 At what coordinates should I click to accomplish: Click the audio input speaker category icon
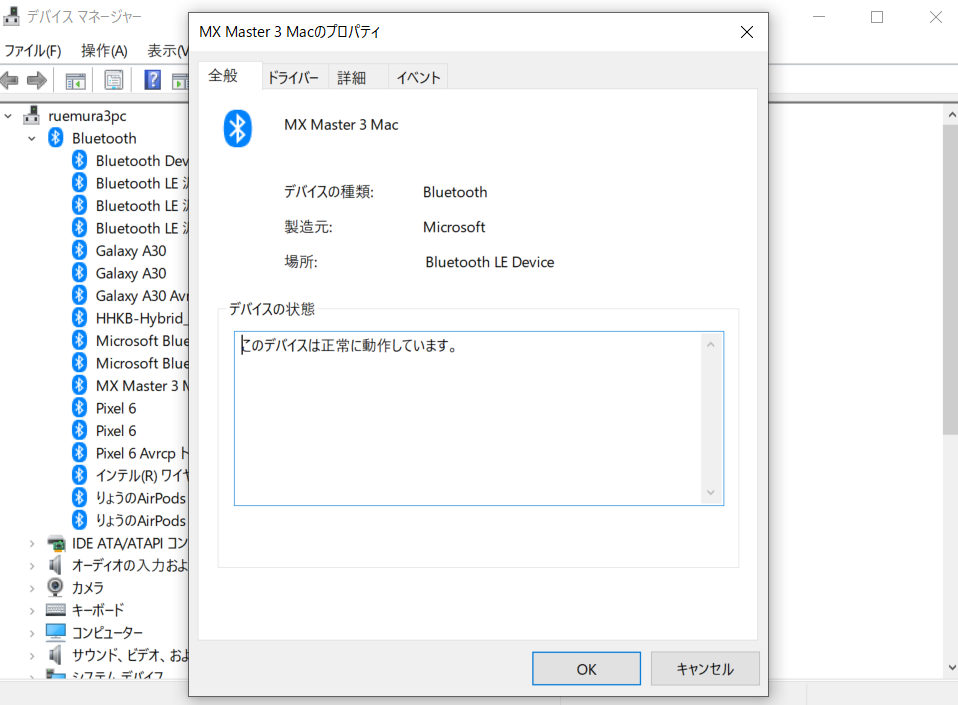(x=55, y=565)
